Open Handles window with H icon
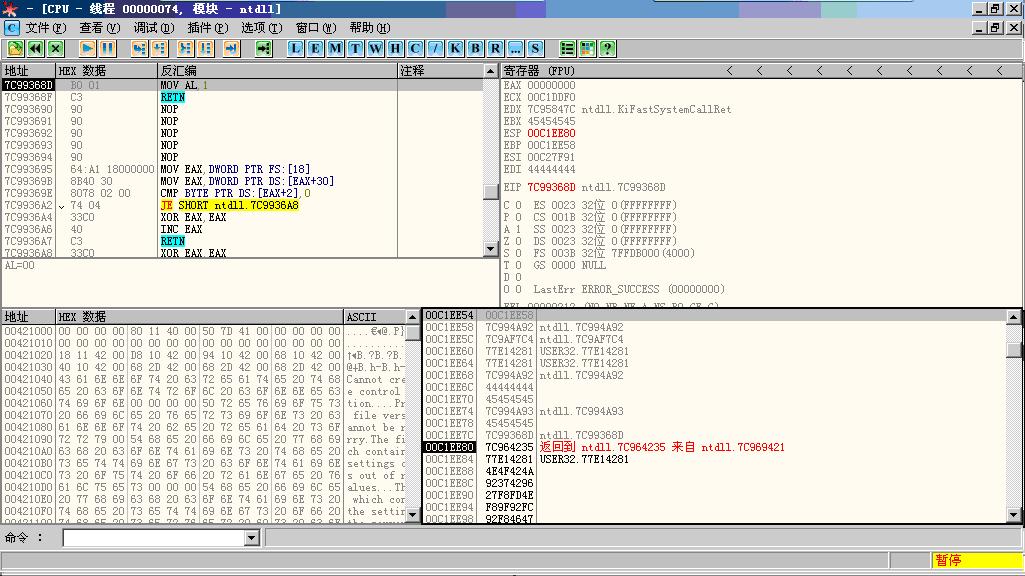Viewport: 1025px width, 576px height. tap(395, 48)
